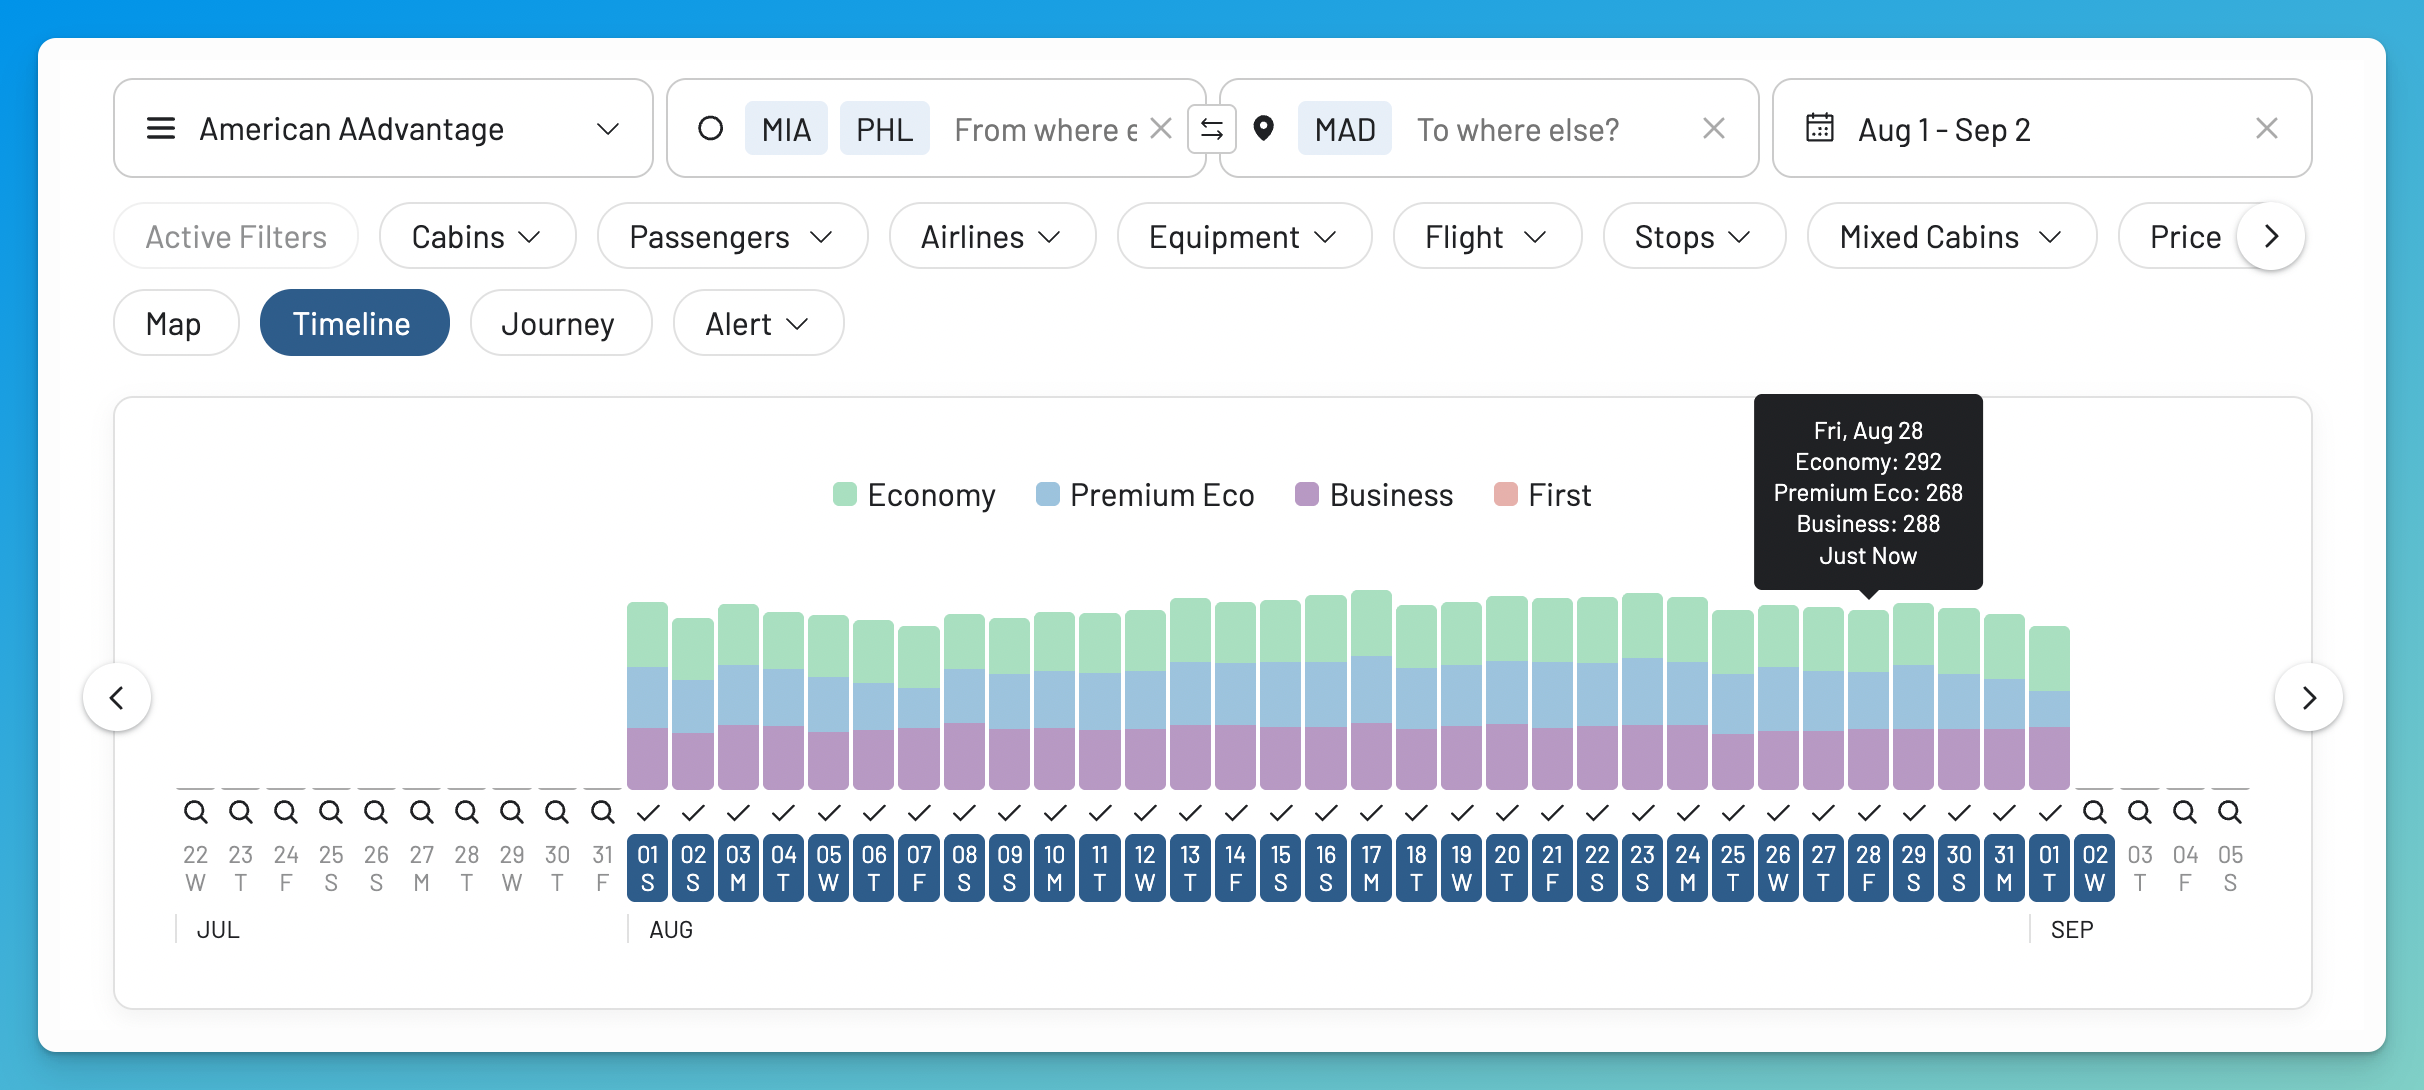
Task: Expand the Stops filter
Action: pos(1694,236)
